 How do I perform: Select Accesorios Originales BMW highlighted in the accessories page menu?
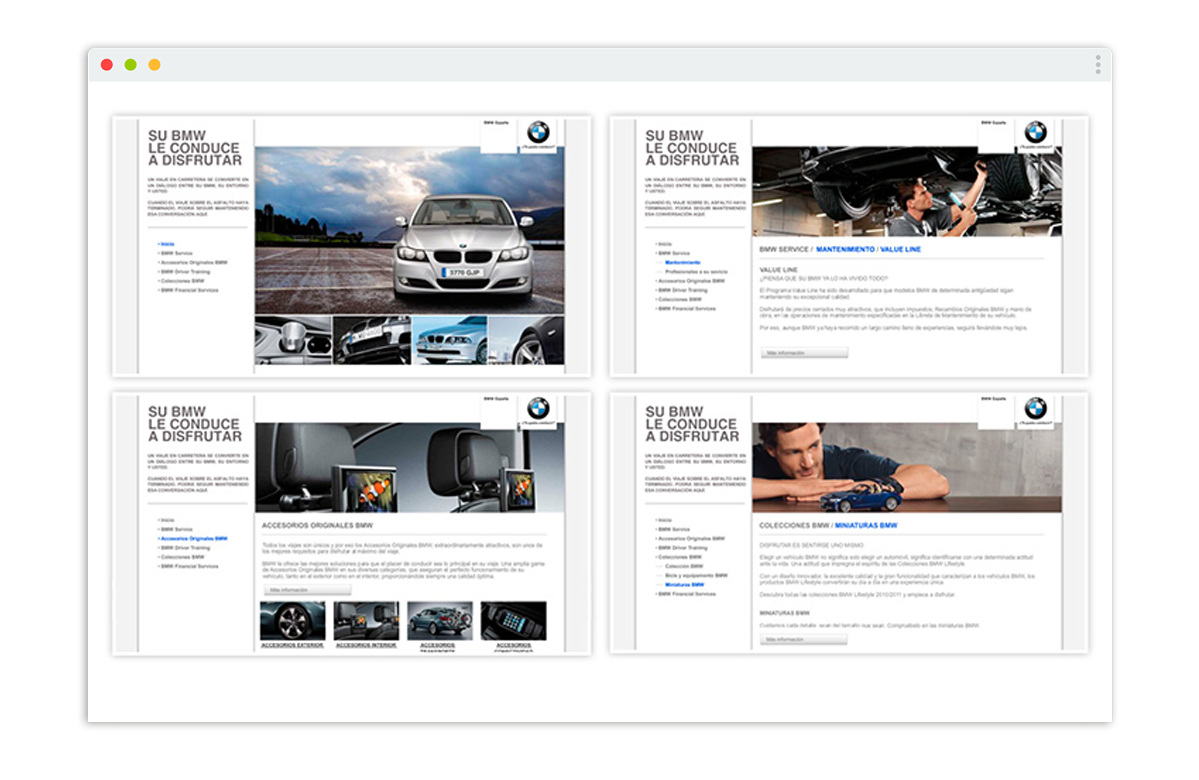pos(193,539)
